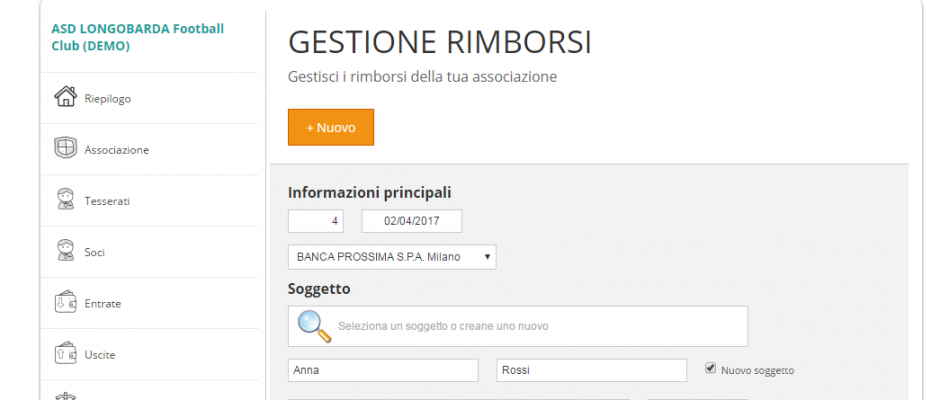Click the Riepilogo house icon
The width and height of the screenshot is (940, 400).
[x=65, y=97]
